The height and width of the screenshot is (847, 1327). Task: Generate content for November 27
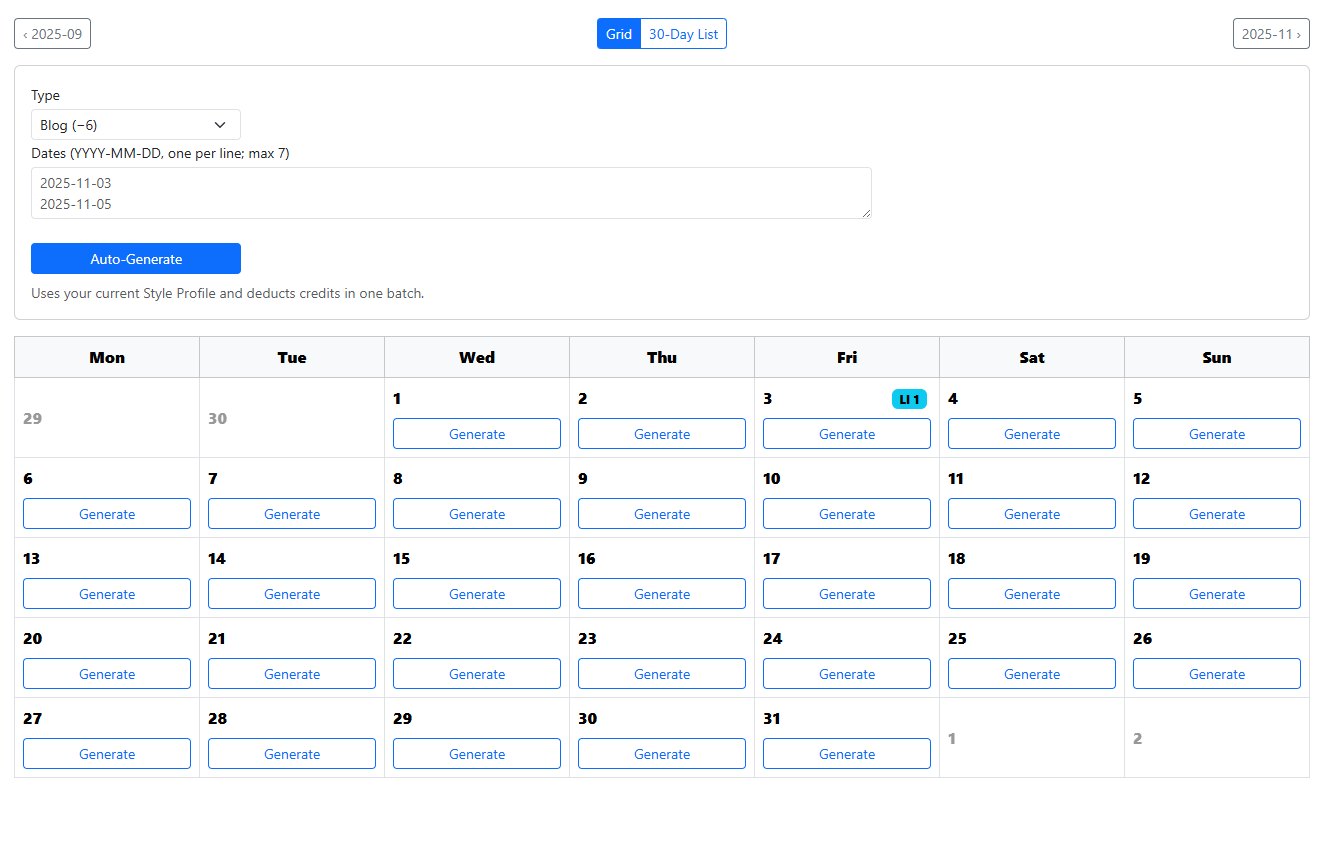106,753
